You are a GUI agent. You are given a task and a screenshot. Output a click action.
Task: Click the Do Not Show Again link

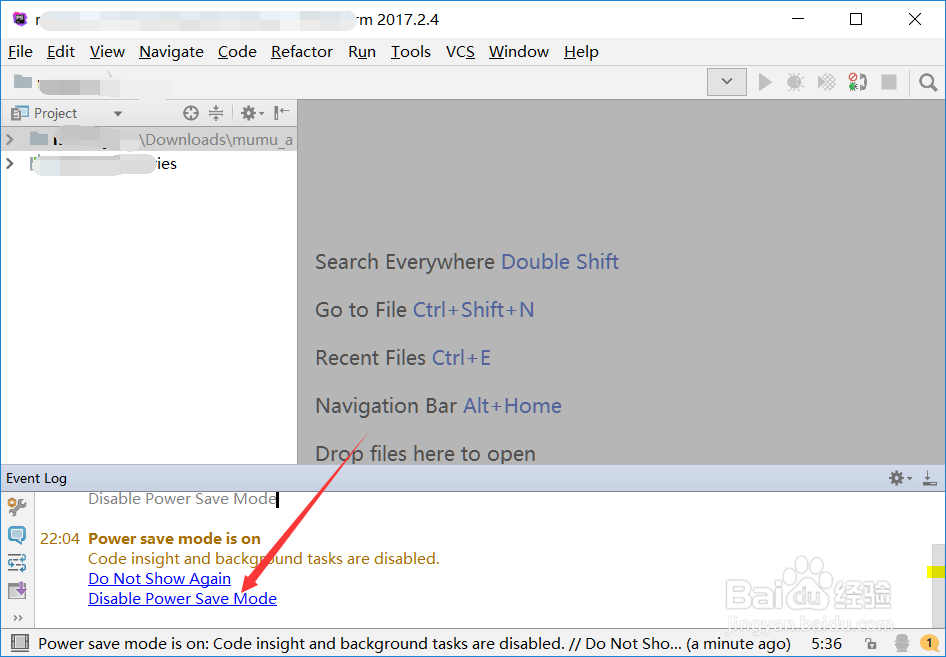coord(159,579)
